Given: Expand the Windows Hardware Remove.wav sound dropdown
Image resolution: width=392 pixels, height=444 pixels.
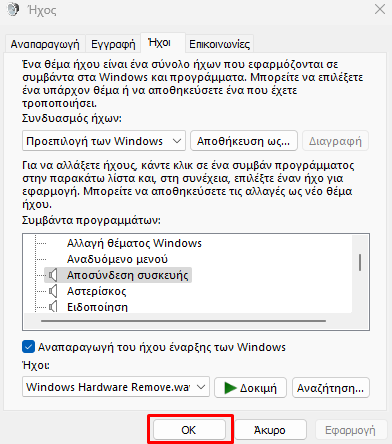Looking at the screenshot, I should point(116,387).
